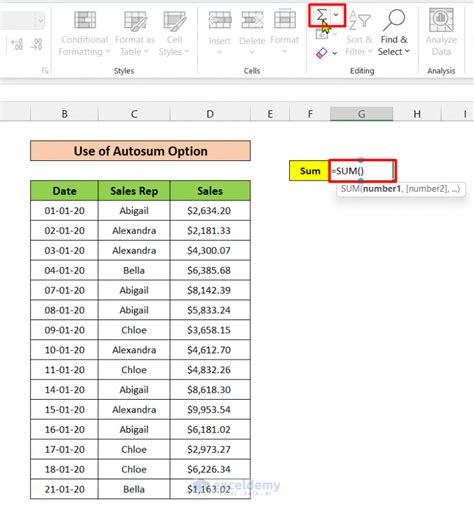Click the Fill icon below AutoSum
474x507 pixels.
322,34
